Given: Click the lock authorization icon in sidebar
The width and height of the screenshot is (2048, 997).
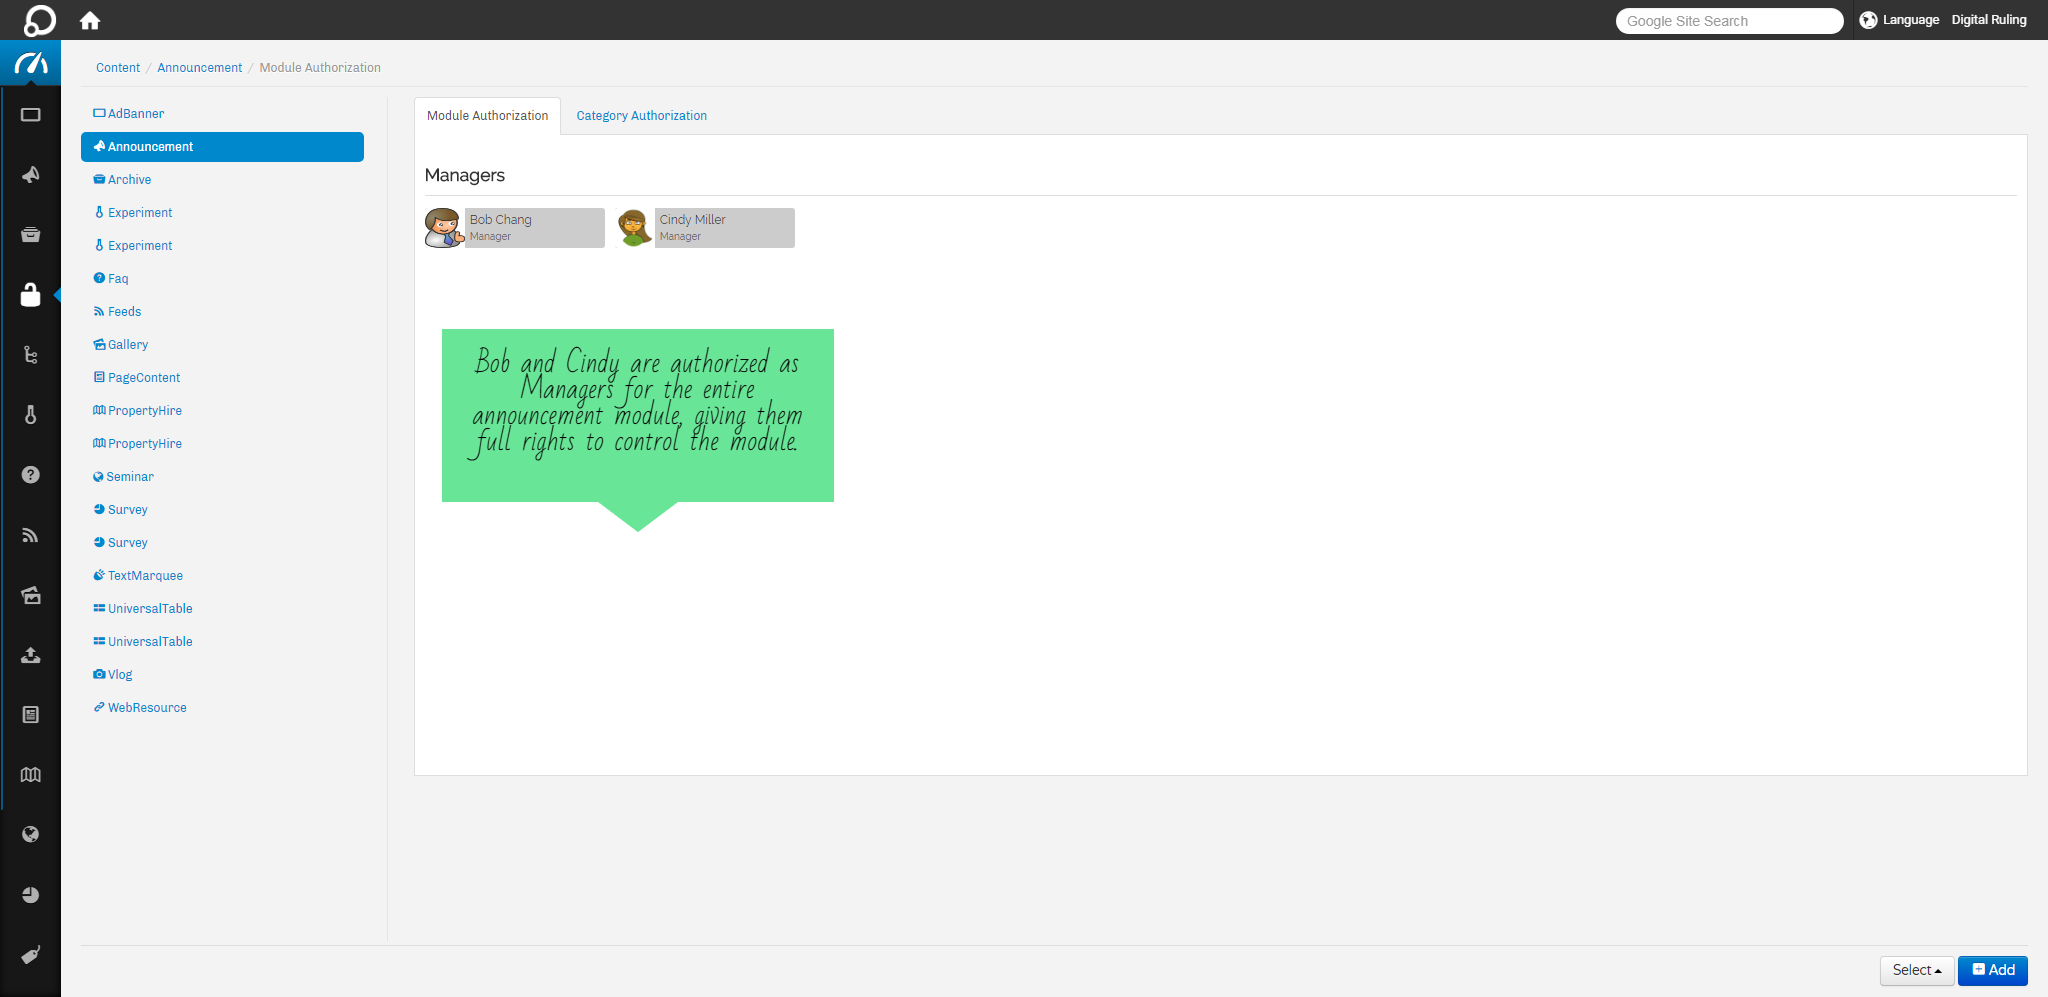Looking at the screenshot, I should coord(31,295).
